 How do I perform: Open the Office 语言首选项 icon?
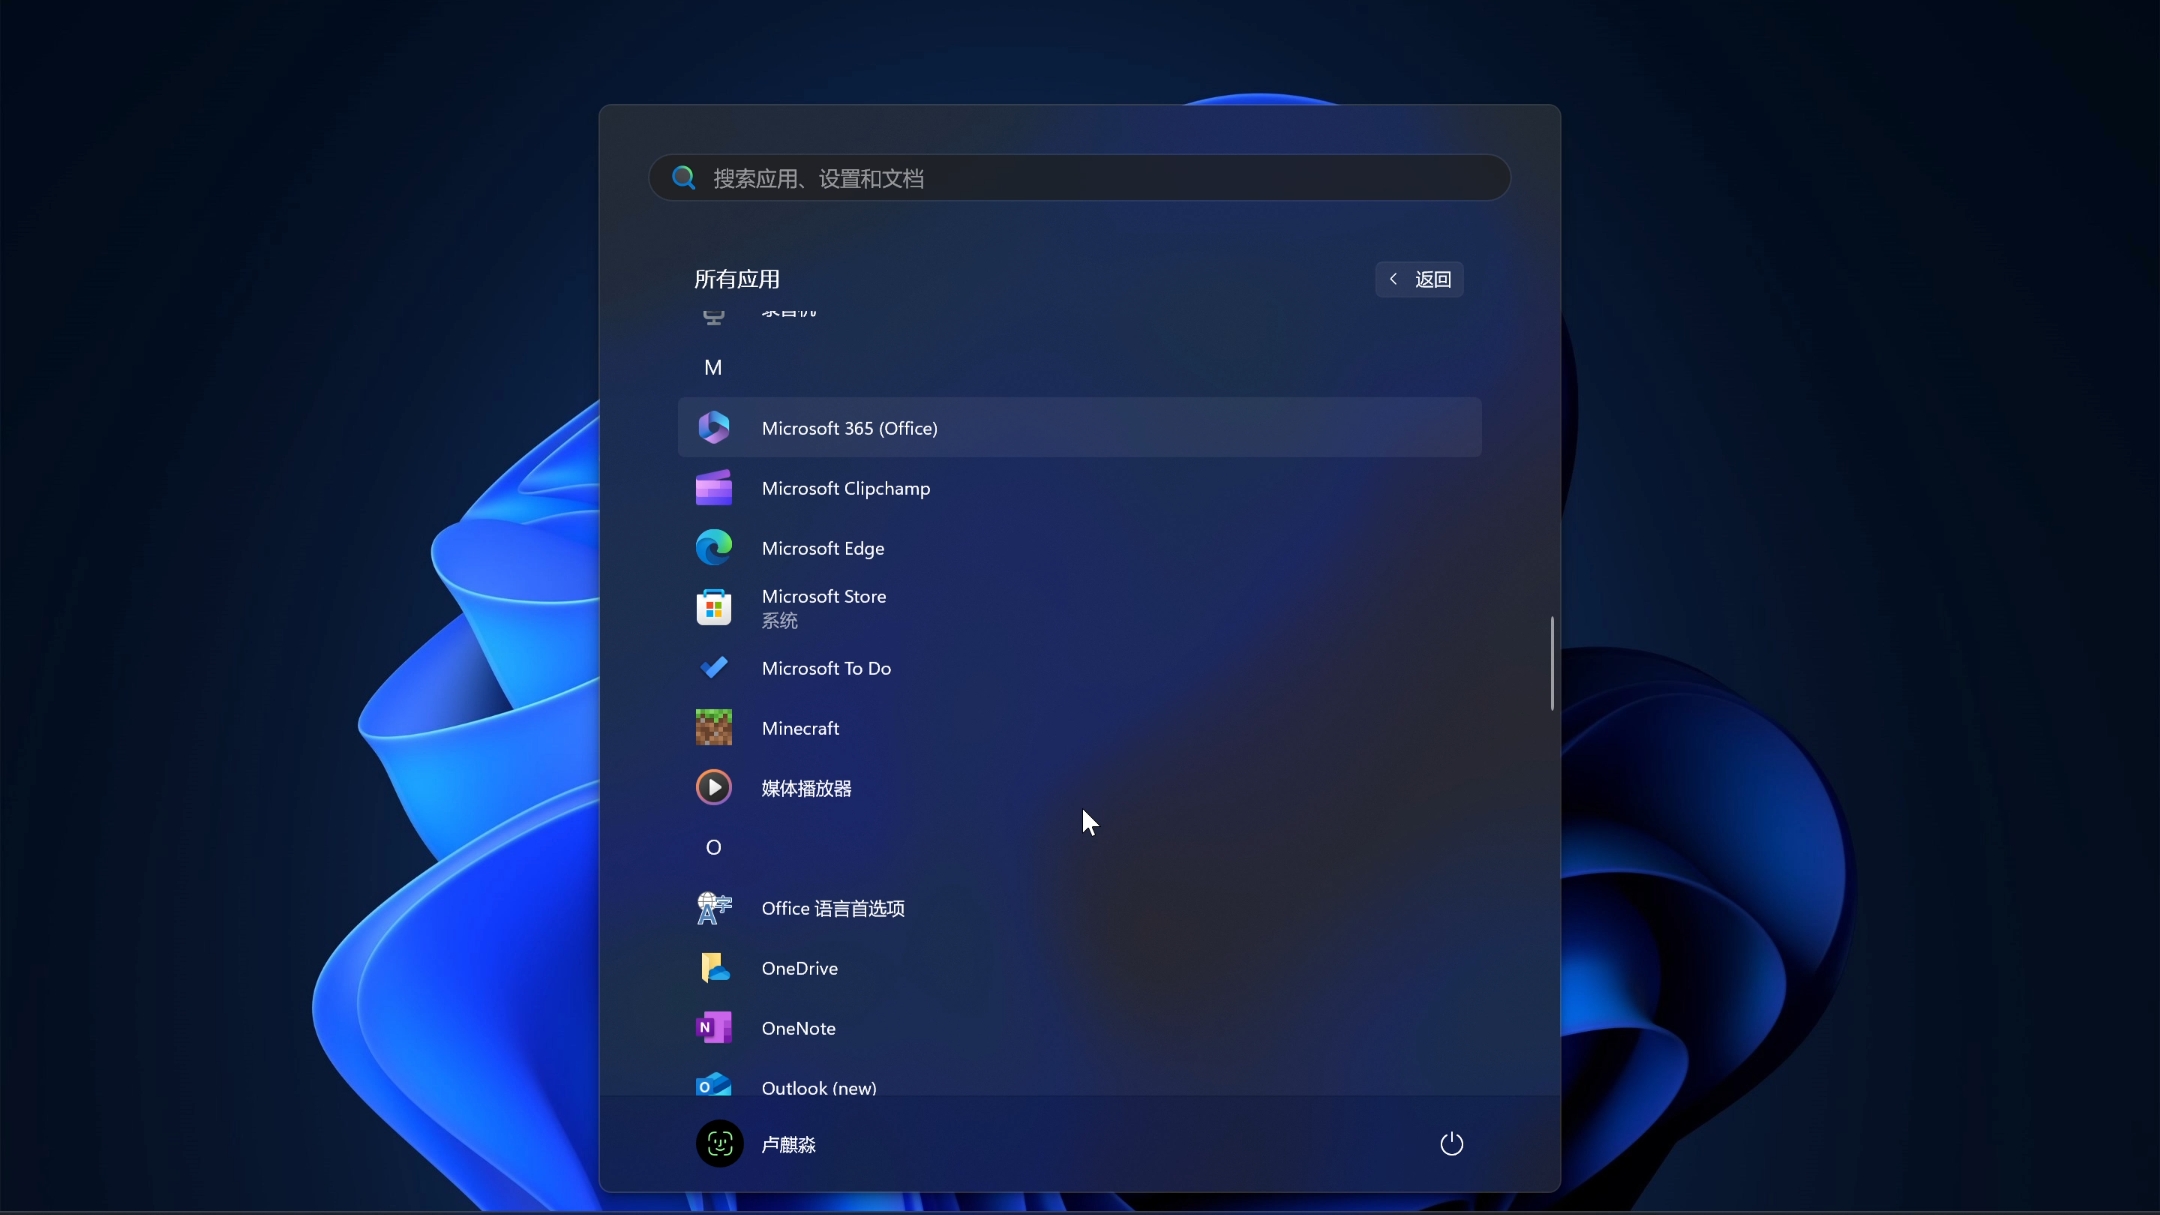713,908
